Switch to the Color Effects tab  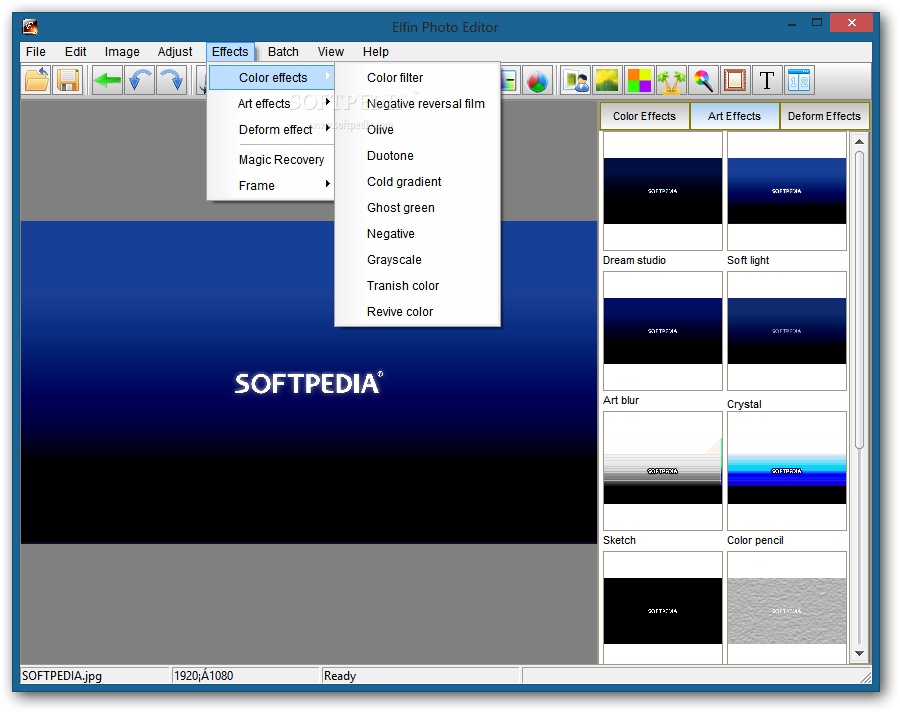tap(645, 116)
